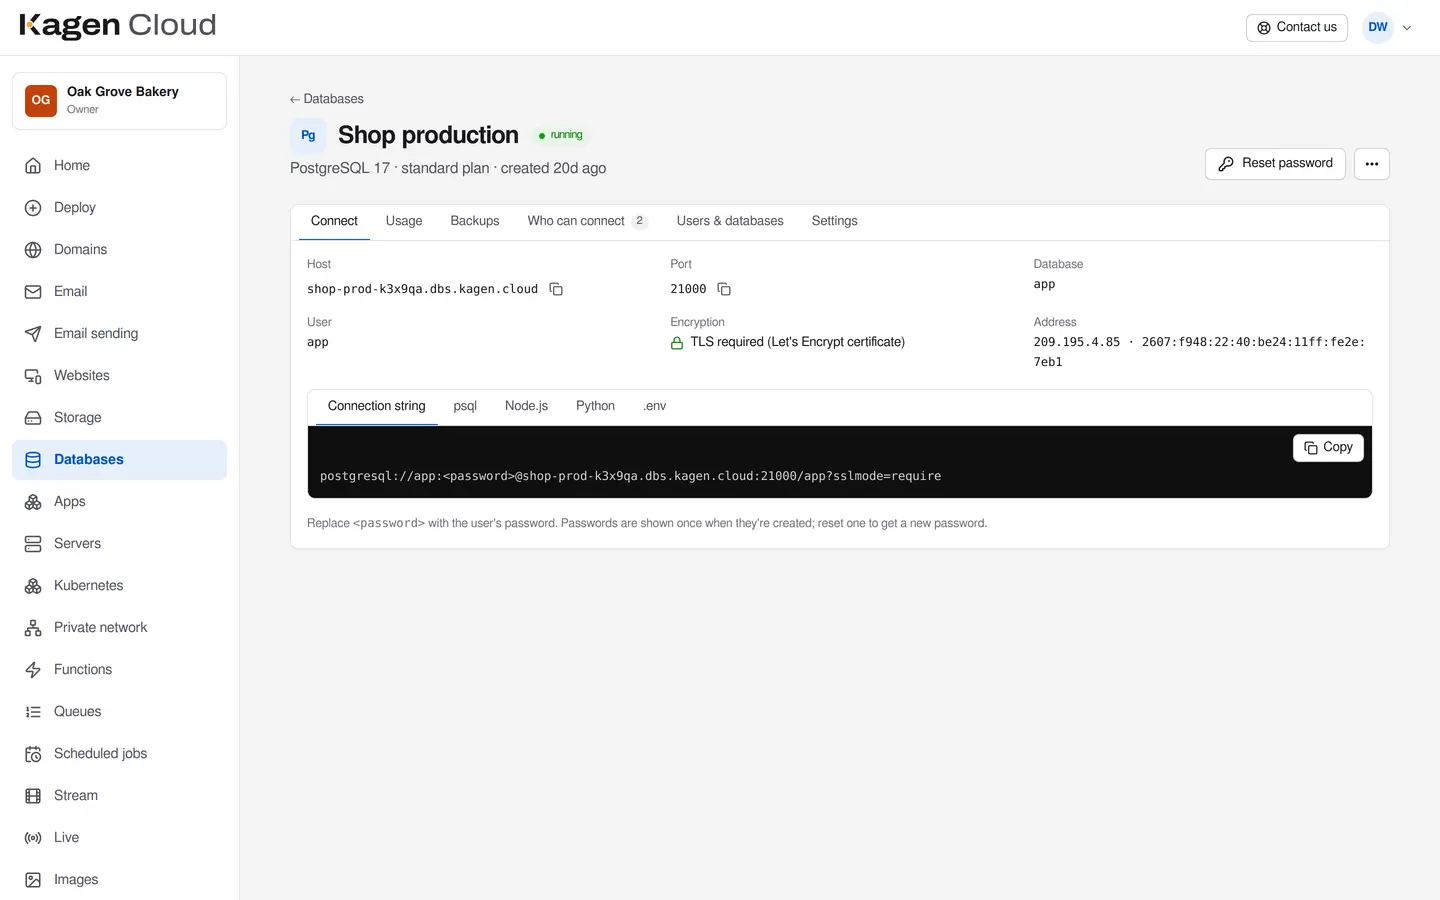Image resolution: width=1440 pixels, height=900 pixels.
Task: Show the Python connection snippet
Action: 595,406
